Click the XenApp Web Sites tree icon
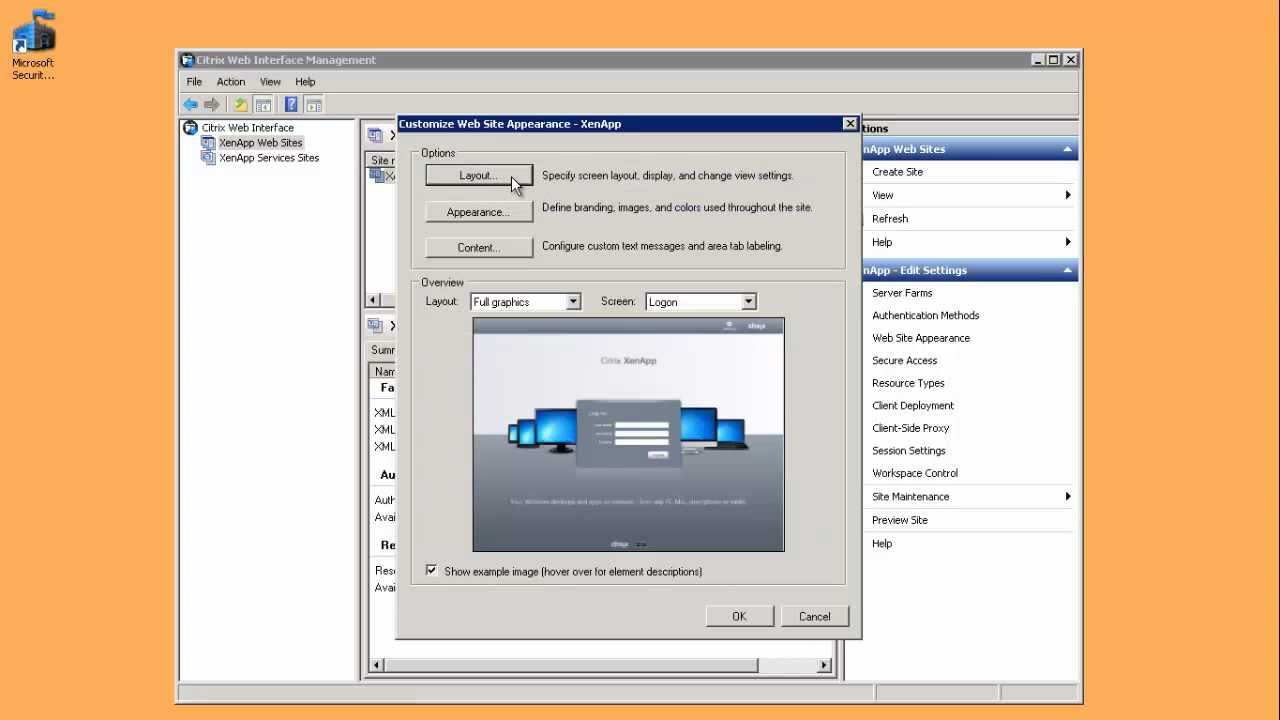Screen dimensions: 1280x720 click(208, 143)
